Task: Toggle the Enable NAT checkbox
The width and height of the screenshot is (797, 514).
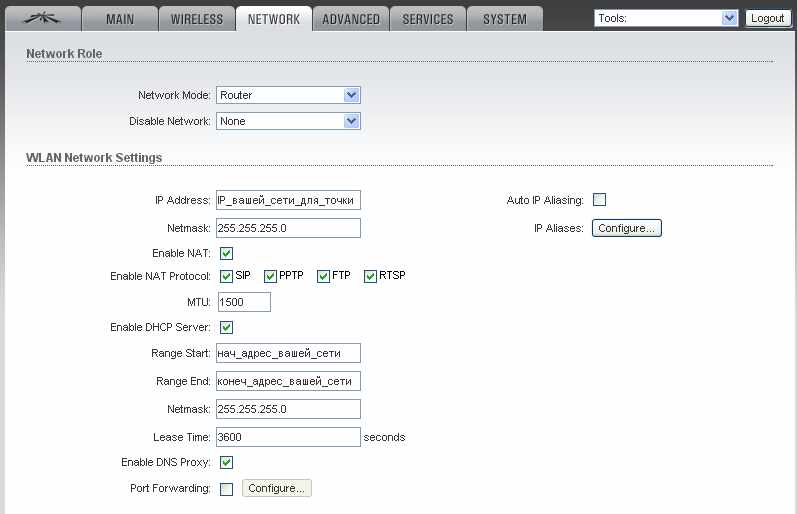Action: 226,253
